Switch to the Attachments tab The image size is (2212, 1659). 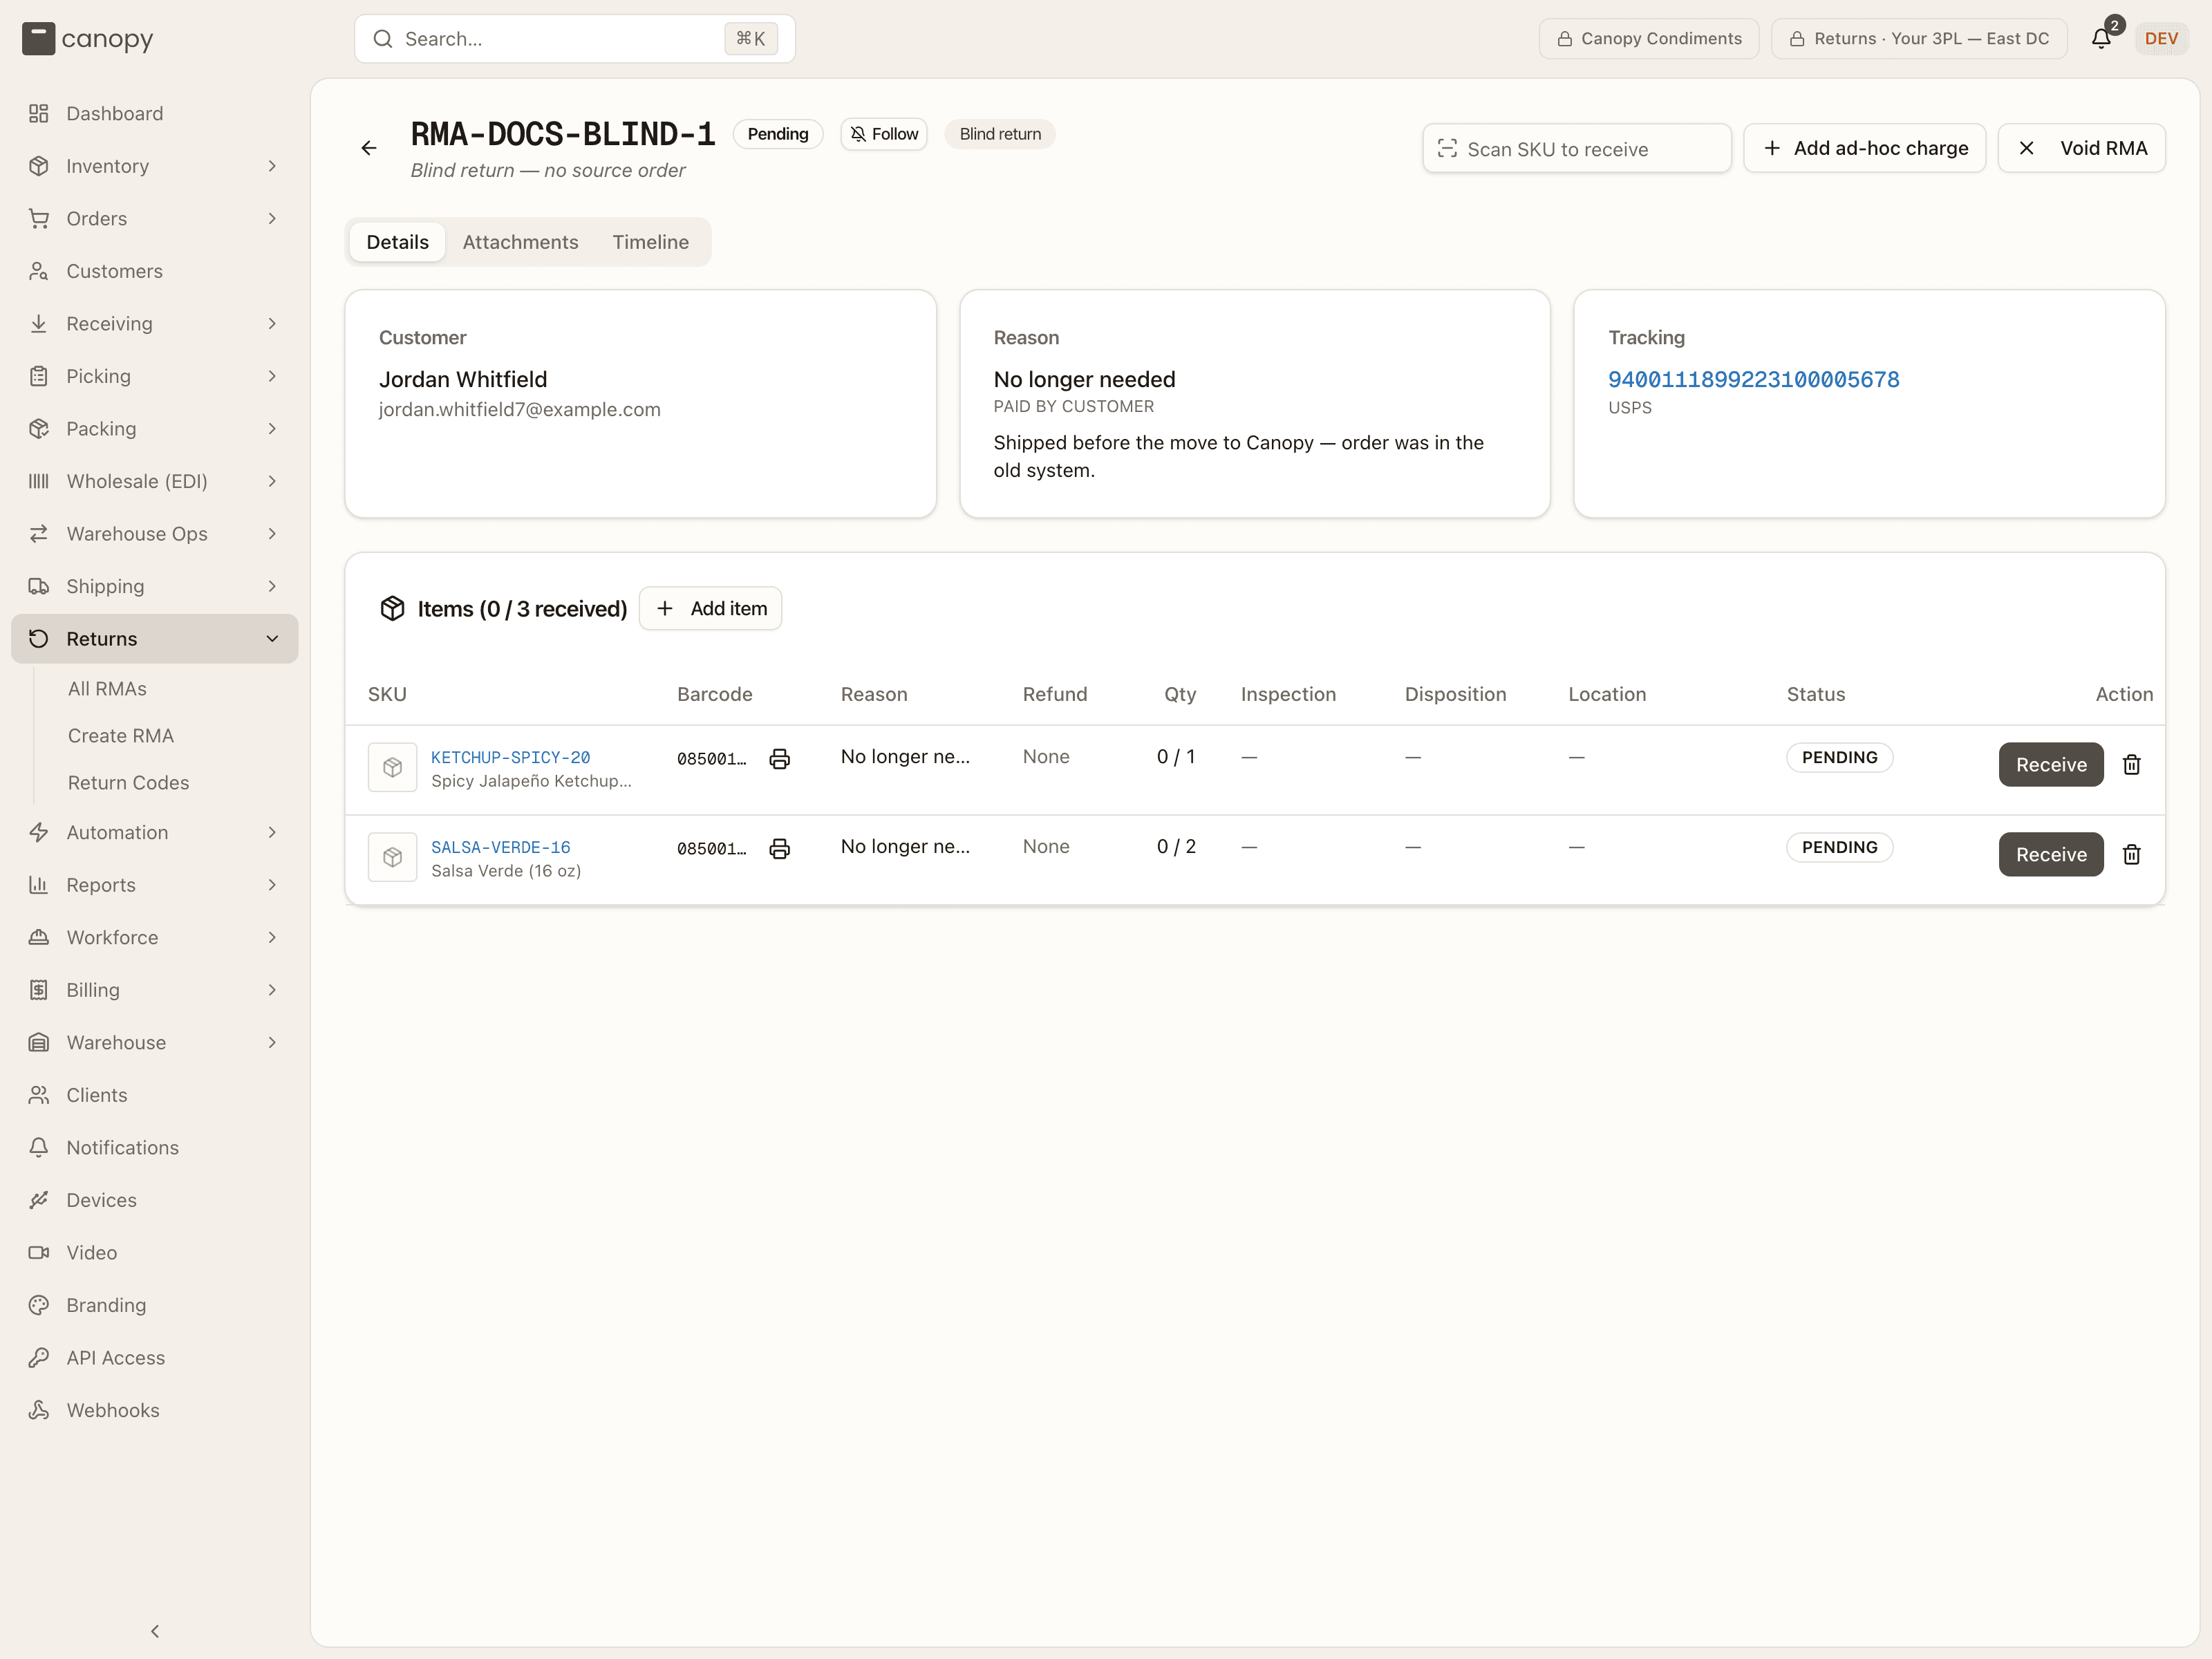[x=520, y=242]
